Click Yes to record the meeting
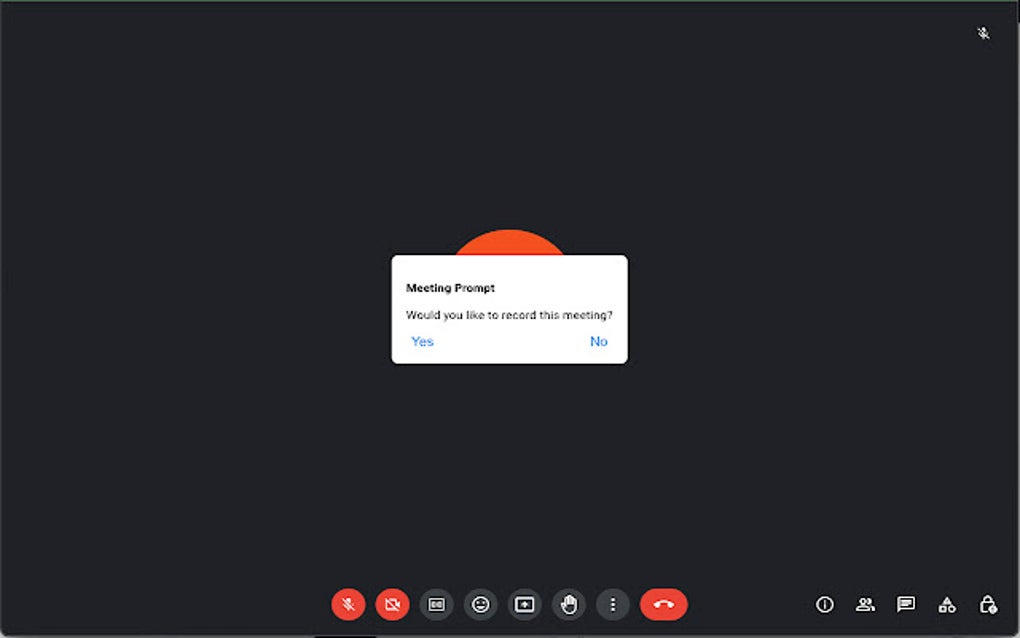The width and height of the screenshot is (1020, 638). point(422,341)
